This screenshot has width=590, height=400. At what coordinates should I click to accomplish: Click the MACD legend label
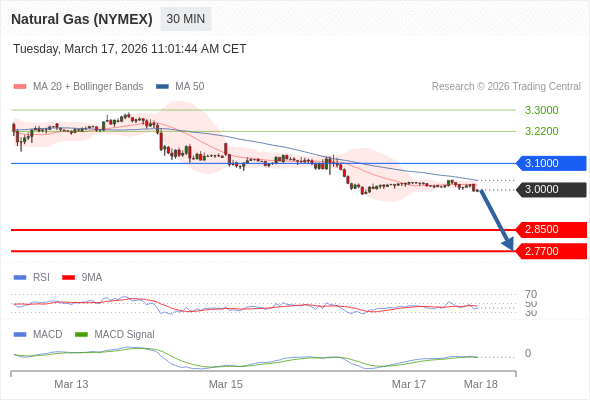(x=48, y=335)
